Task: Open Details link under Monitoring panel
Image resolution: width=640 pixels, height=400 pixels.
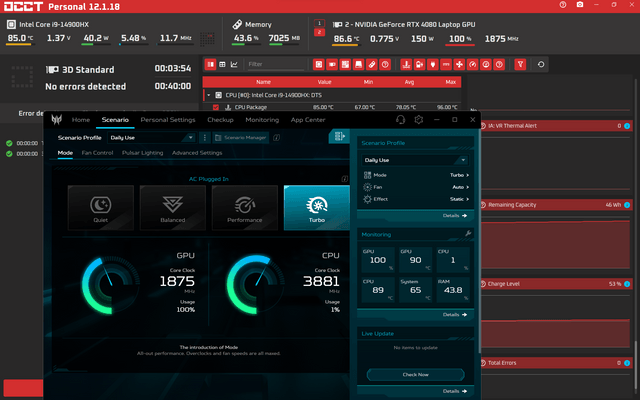Action: pyautogui.click(x=455, y=315)
